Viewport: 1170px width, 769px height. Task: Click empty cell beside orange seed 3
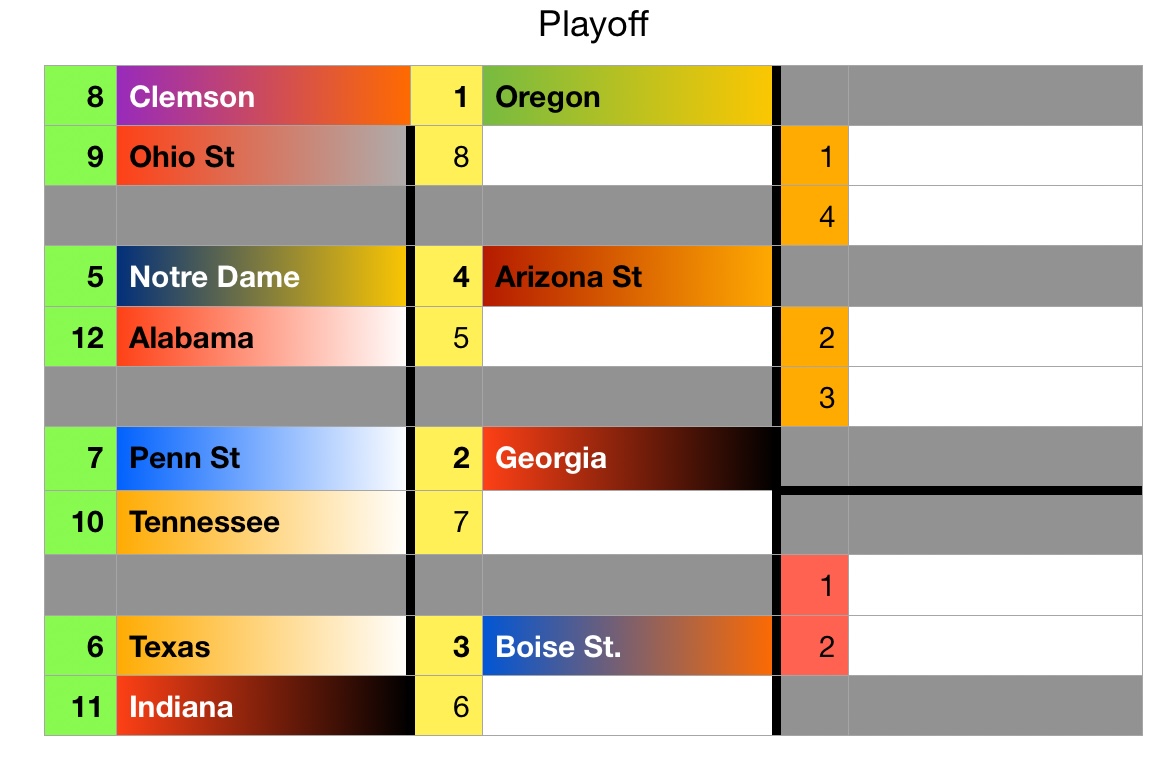(x=995, y=397)
